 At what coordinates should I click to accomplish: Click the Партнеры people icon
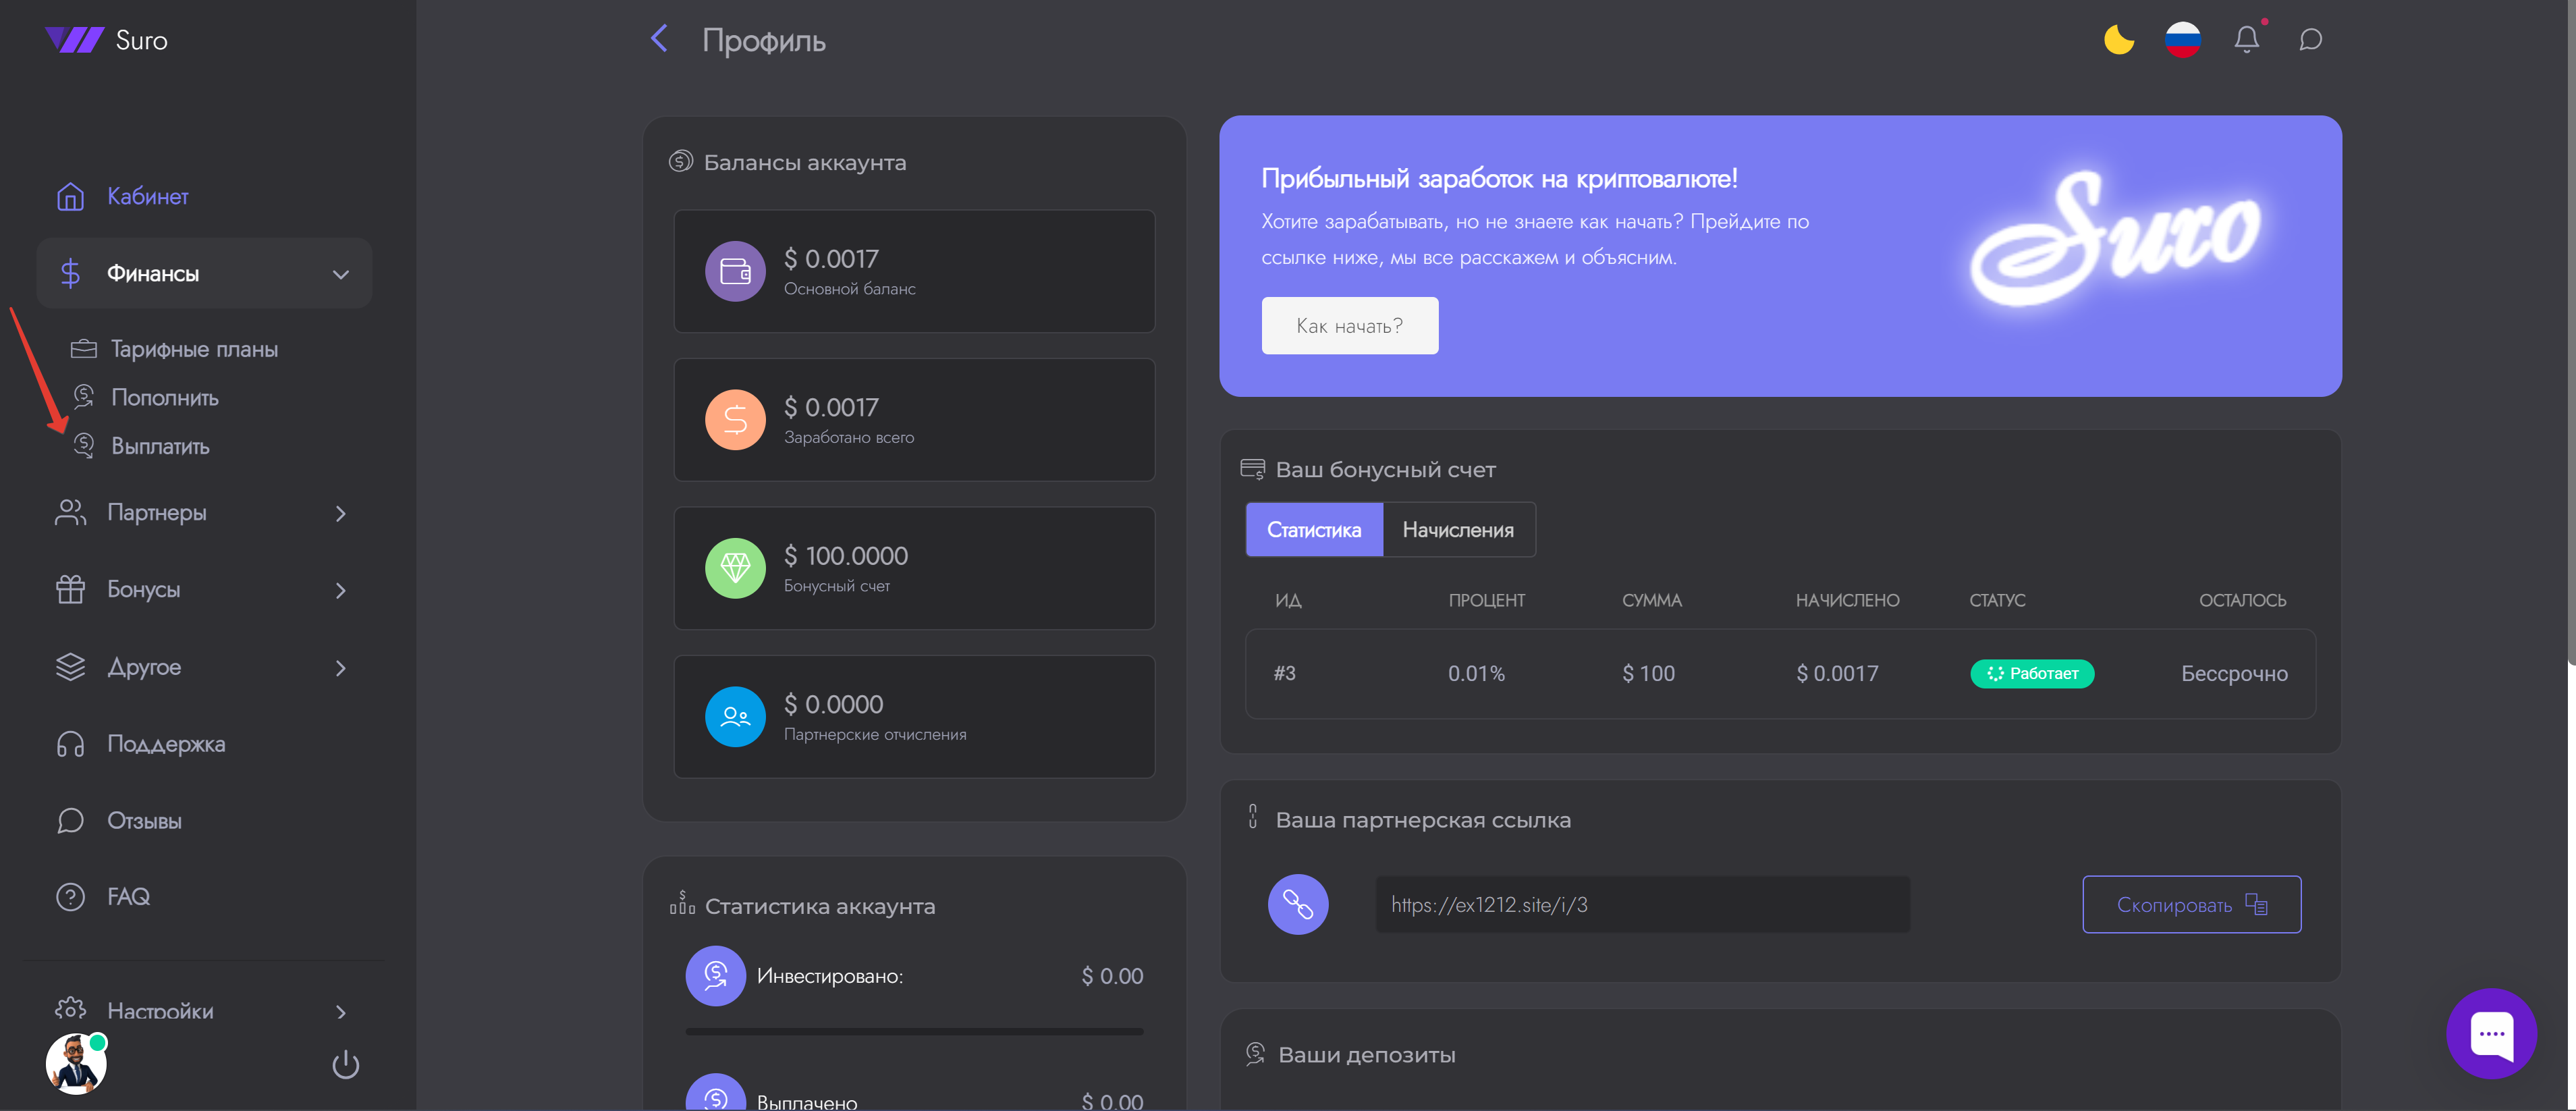click(x=70, y=512)
